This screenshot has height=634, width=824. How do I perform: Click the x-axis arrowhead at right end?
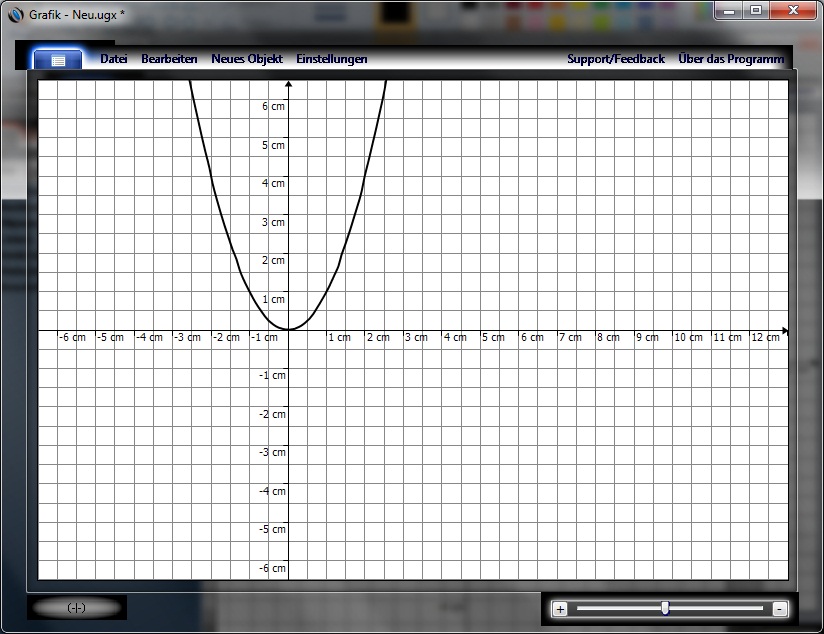click(785, 330)
